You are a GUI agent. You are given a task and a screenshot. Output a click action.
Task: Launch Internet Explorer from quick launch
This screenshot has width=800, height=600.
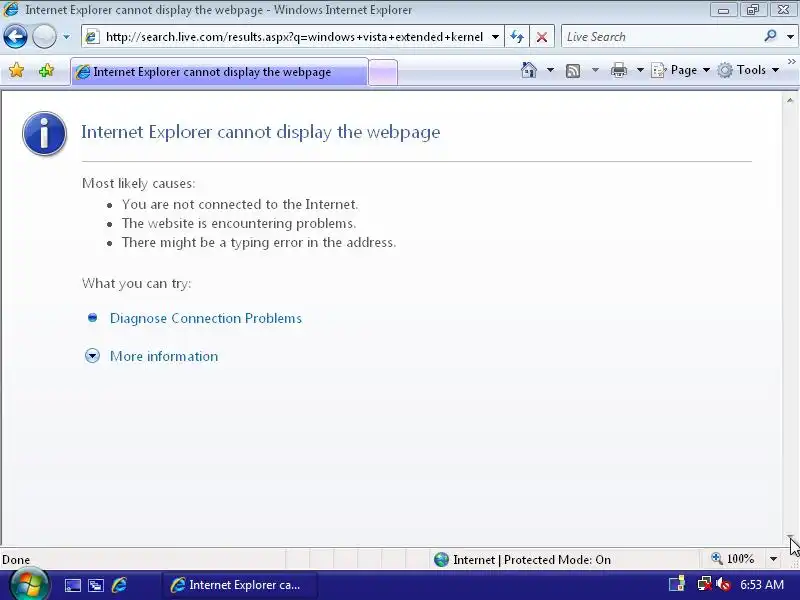point(119,585)
